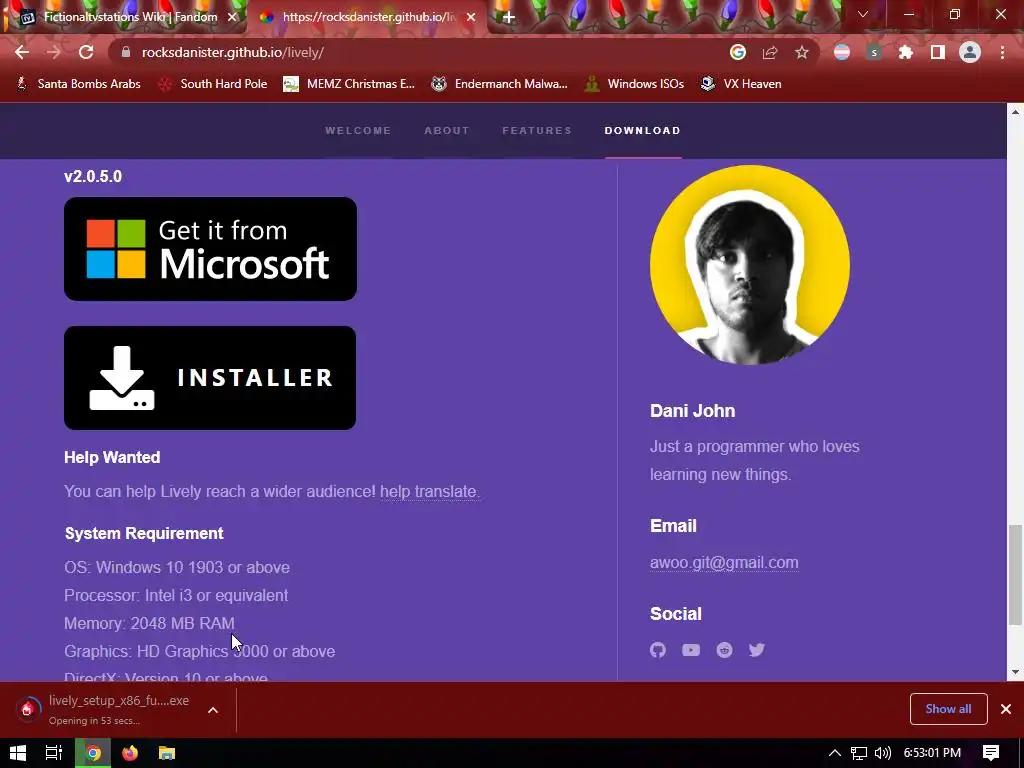This screenshot has width=1024, height=768.
Task: Open Santa Bombs Arabs bookmark
Action: point(78,84)
